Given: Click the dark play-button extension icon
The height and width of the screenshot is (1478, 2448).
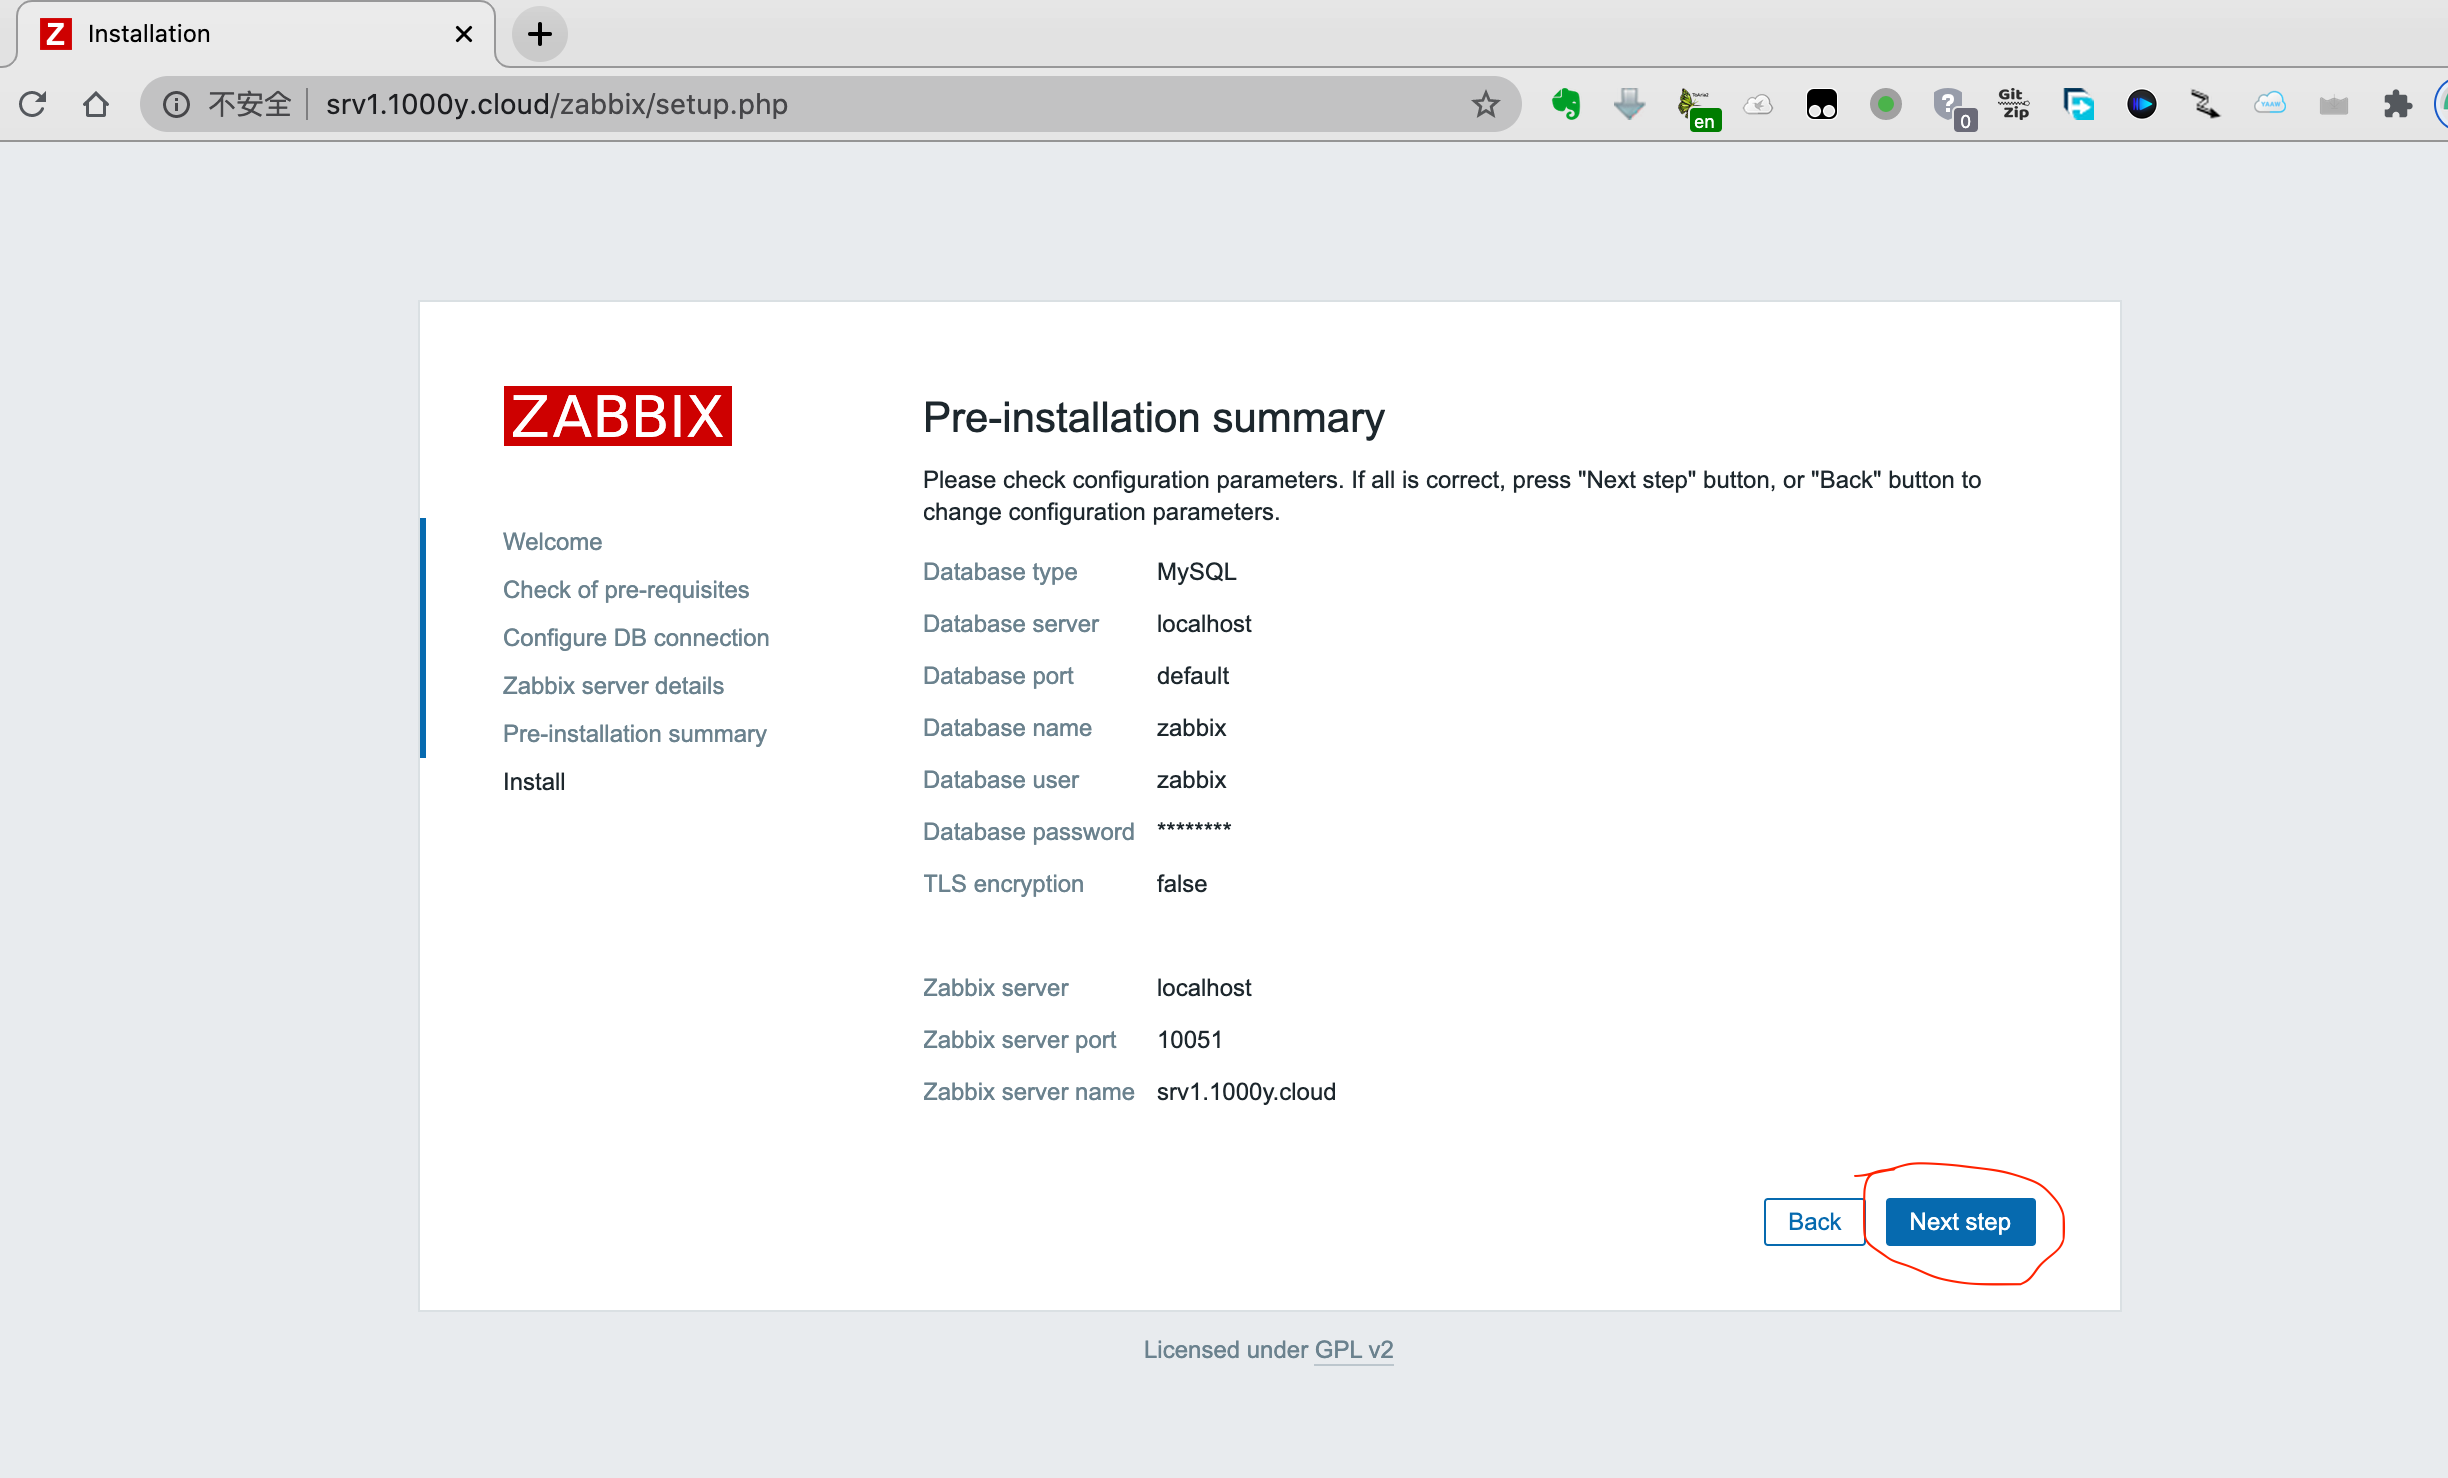Looking at the screenshot, I should click(x=2142, y=104).
